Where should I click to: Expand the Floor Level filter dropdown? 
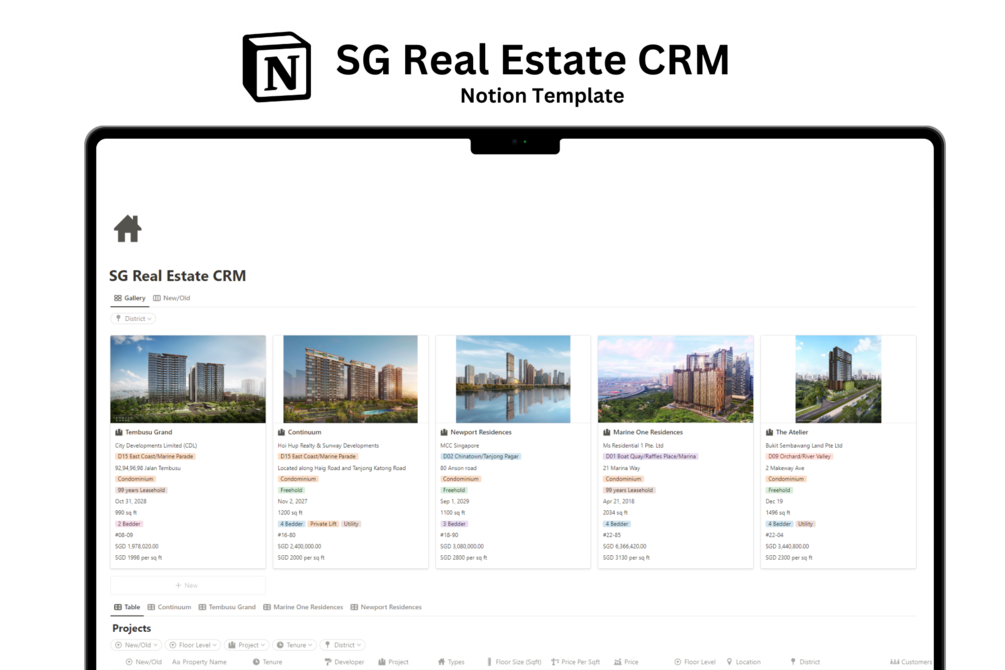coord(193,645)
